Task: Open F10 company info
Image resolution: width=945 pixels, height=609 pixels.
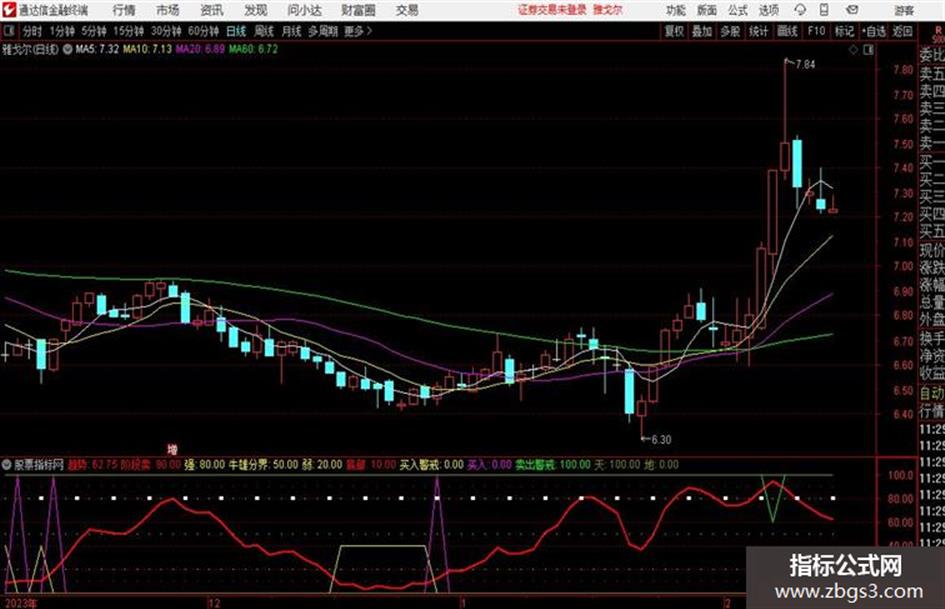Action: coord(816,31)
